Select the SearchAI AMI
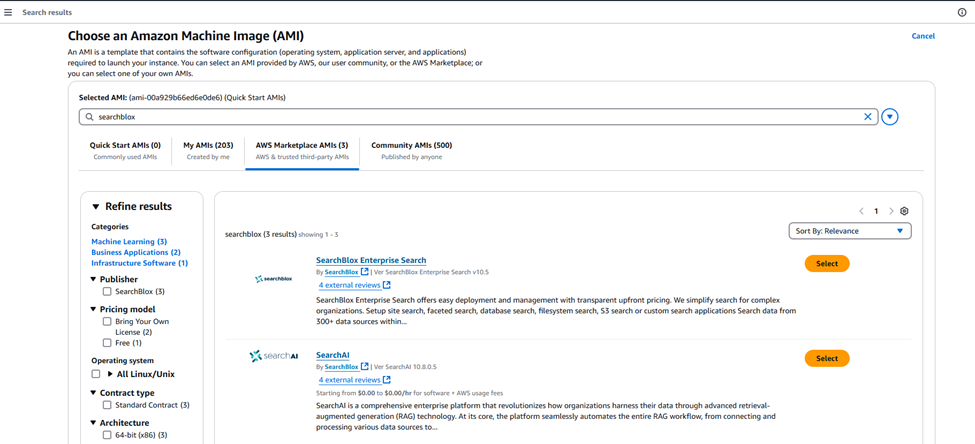 click(826, 358)
